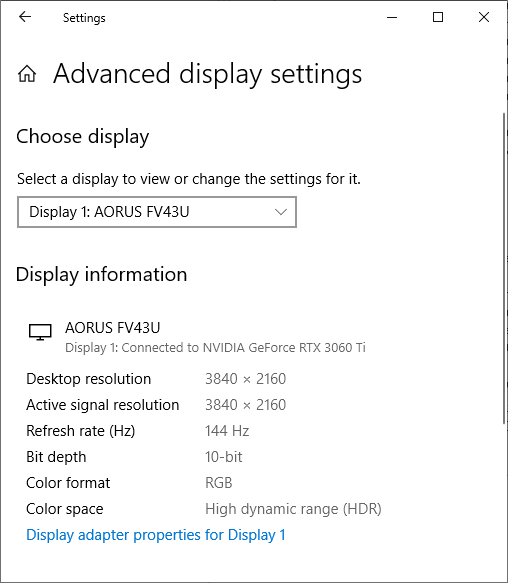
Task: Open the Display 1: AORUS FV43U dropdown
Action: coord(157,212)
